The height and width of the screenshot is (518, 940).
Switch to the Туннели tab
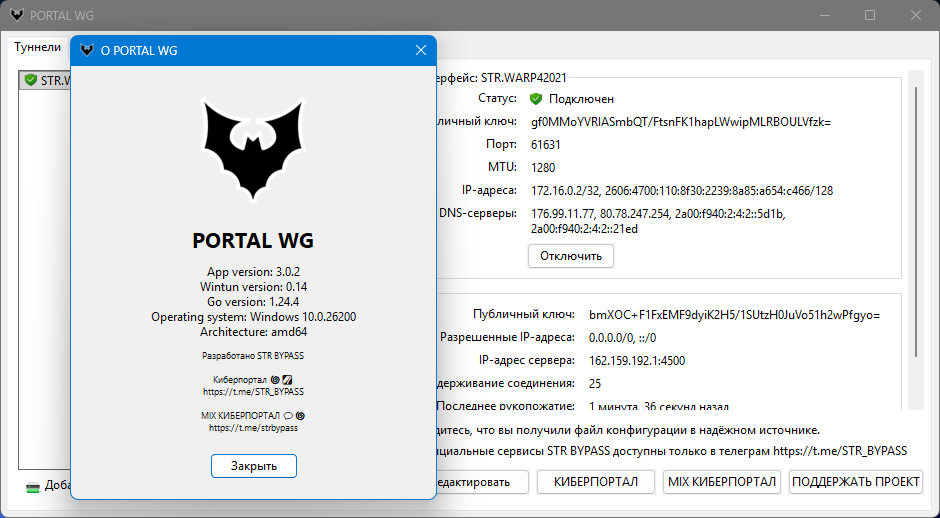click(38, 47)
